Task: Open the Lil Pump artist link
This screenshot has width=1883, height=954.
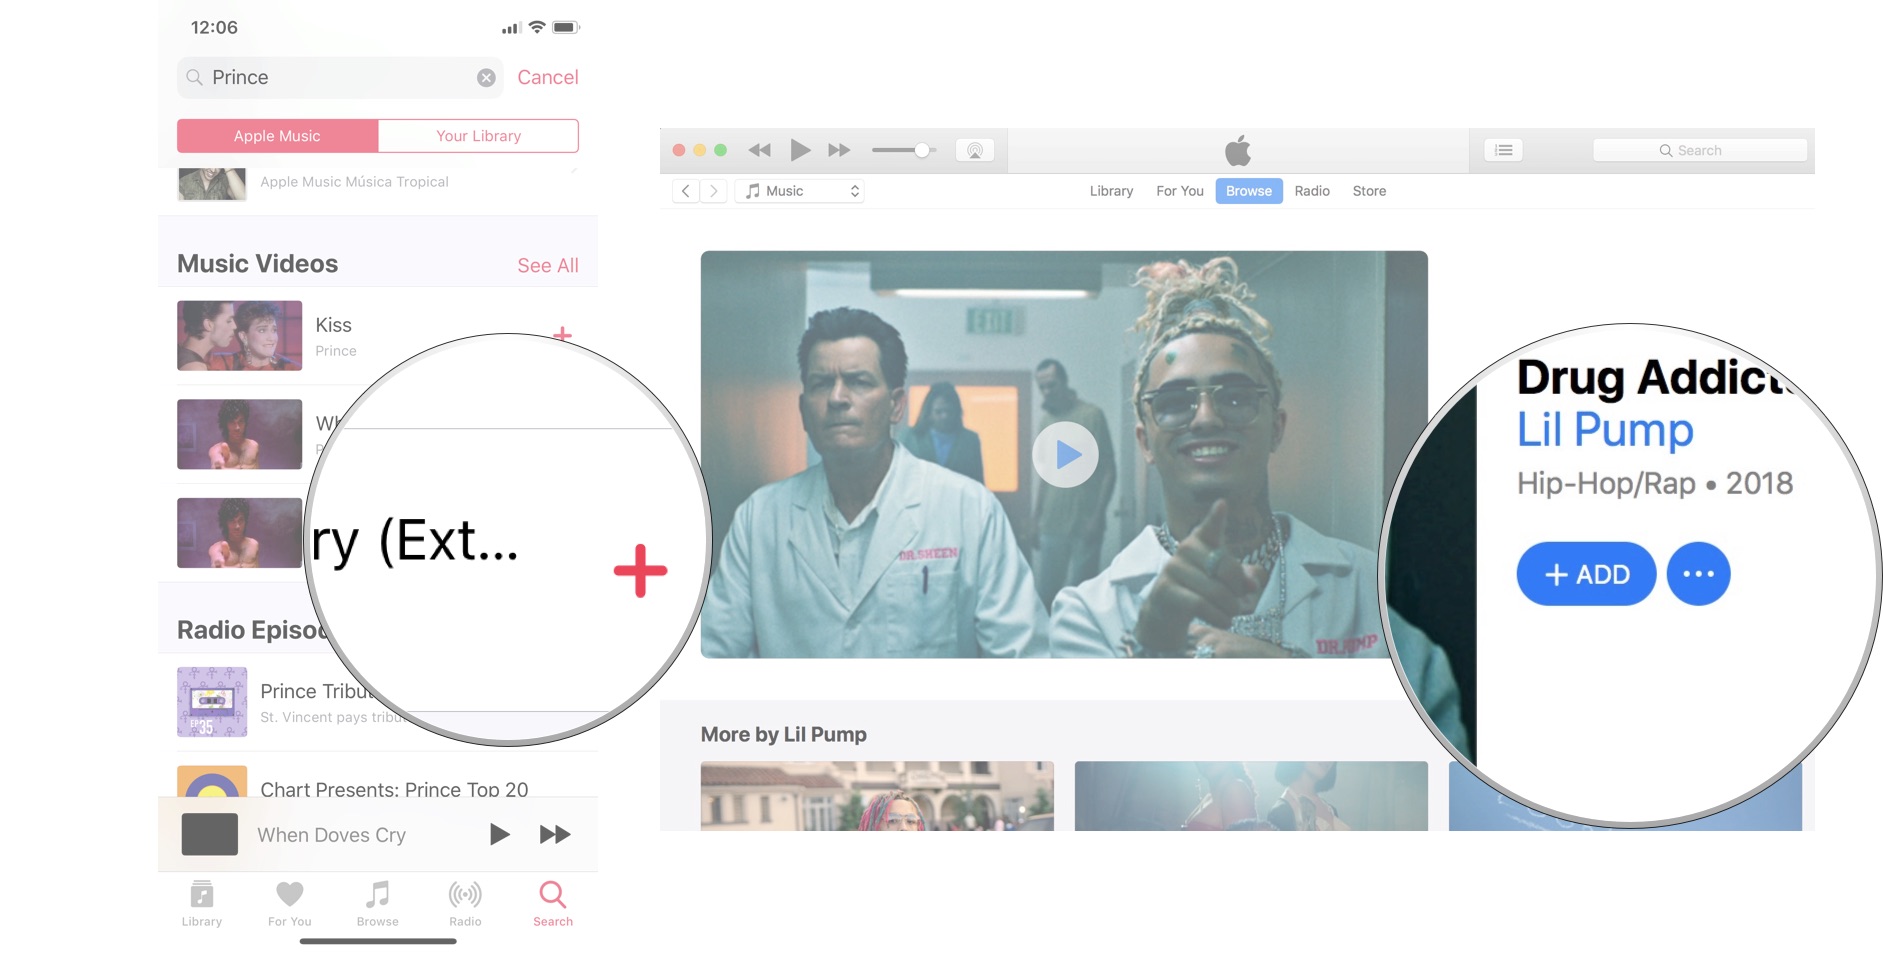Action: 1605,430
